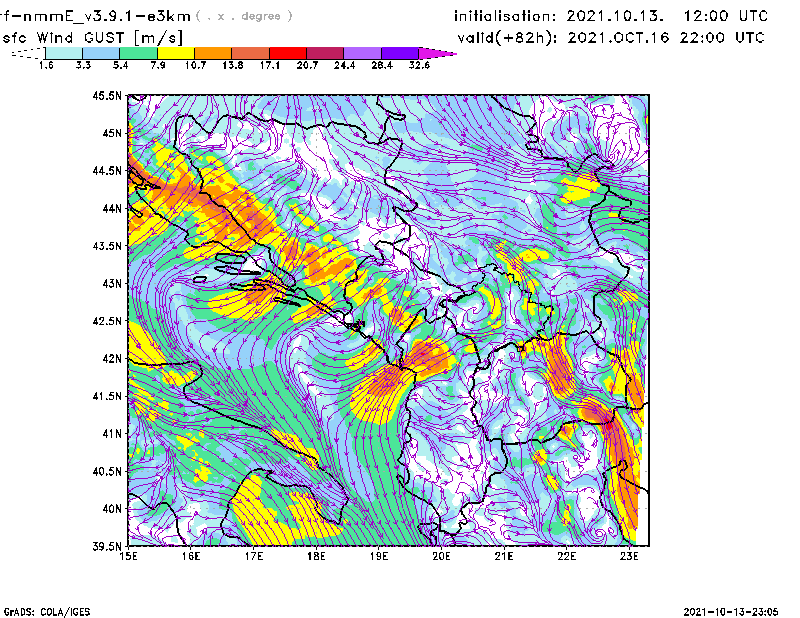Viewport: 800px width, 618px height.
Task: Click the 42.5N latitude label
Action: pos(107,321)
